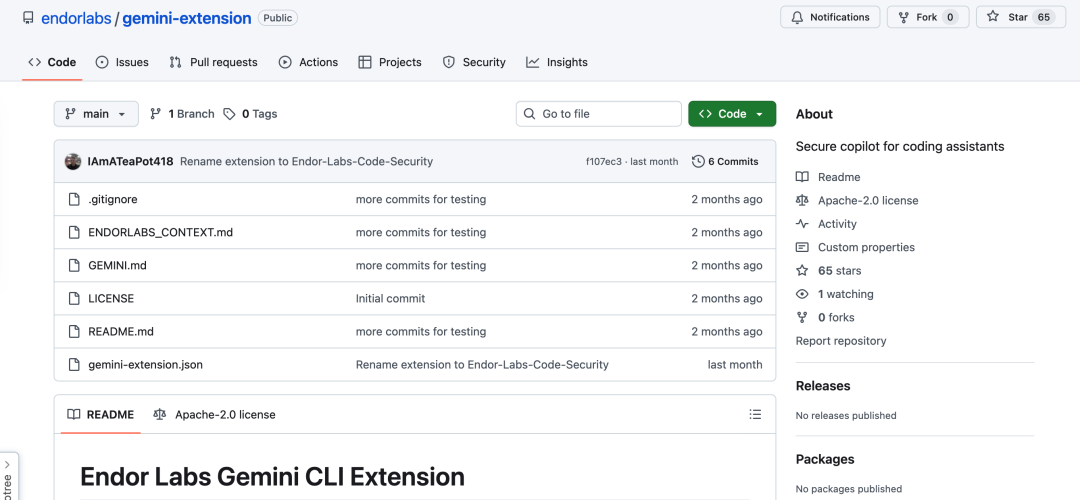Expand the green Code dropdown

point(732,114)
